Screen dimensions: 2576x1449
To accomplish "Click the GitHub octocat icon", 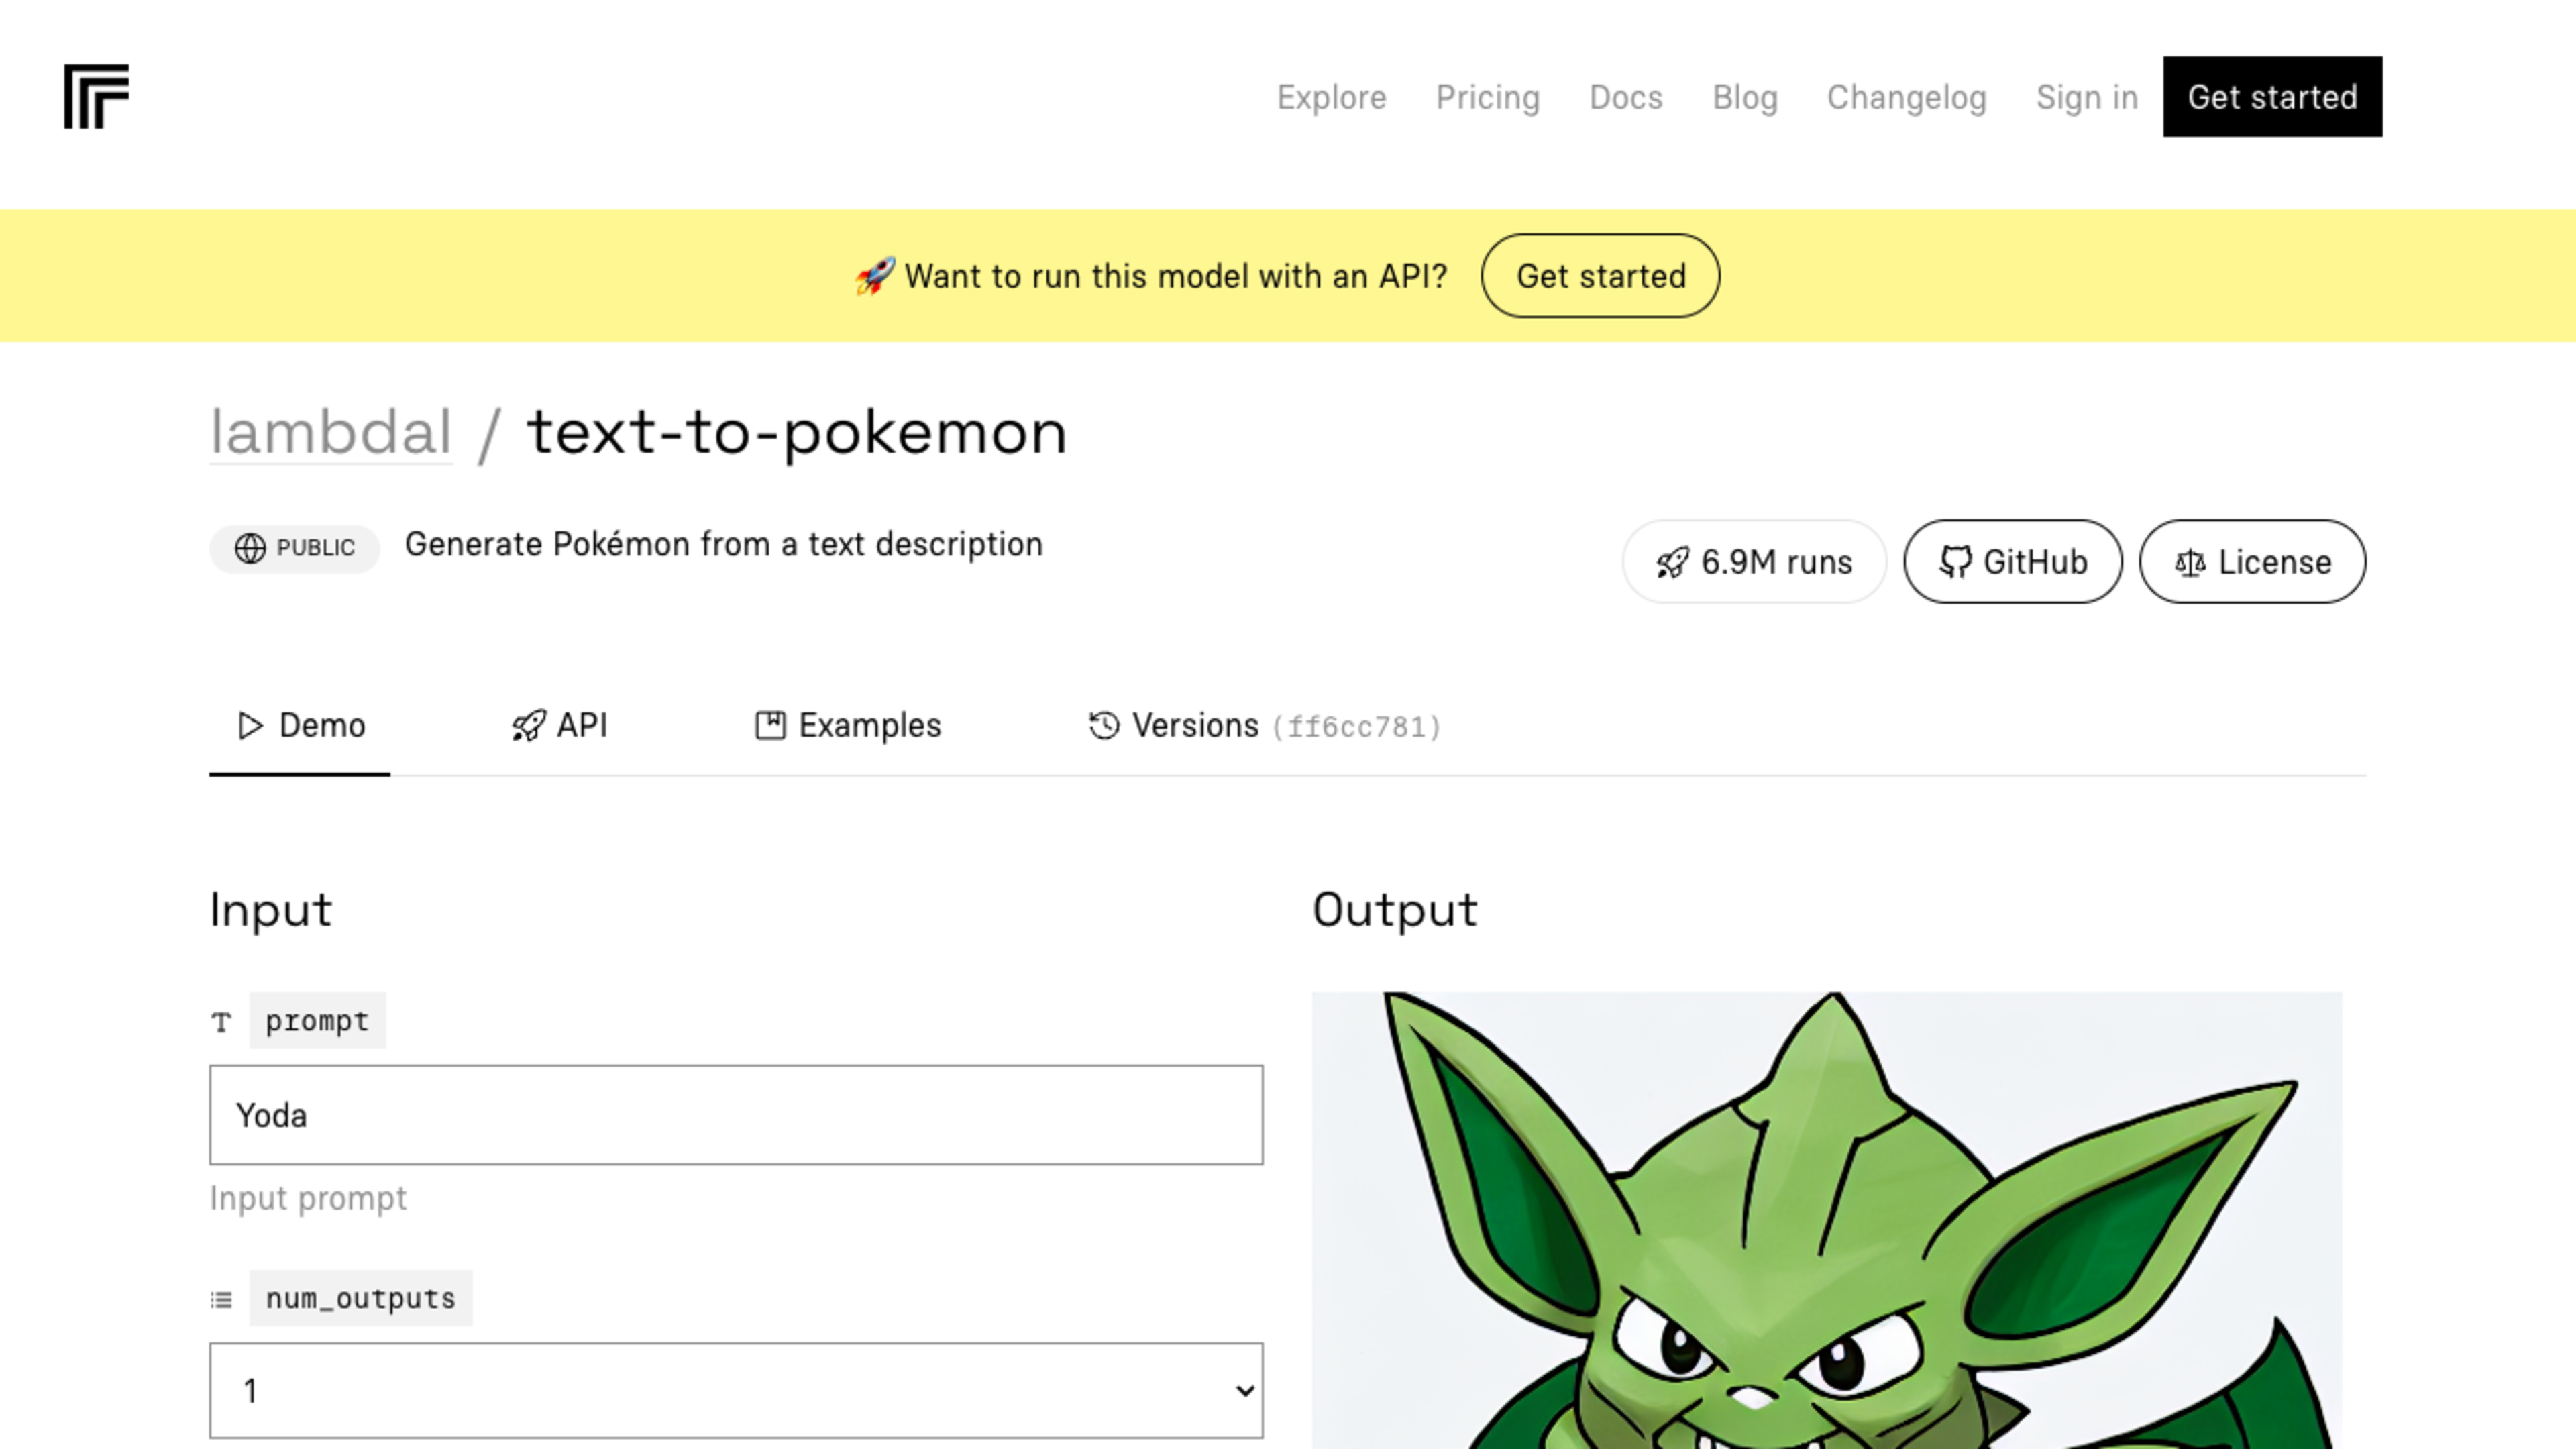I will [x=1955, y=562].
